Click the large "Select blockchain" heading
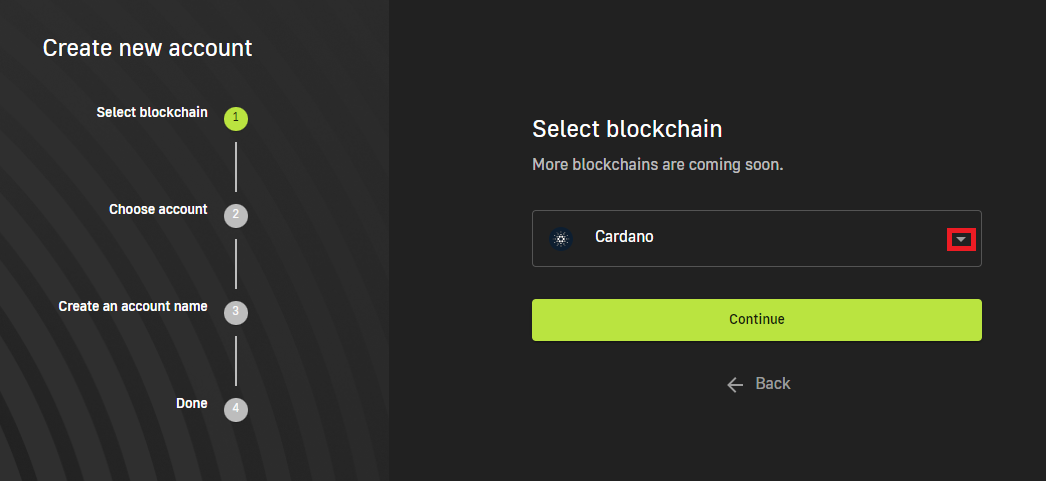The width and height of the screenshot is (1046, 481). 627,129
